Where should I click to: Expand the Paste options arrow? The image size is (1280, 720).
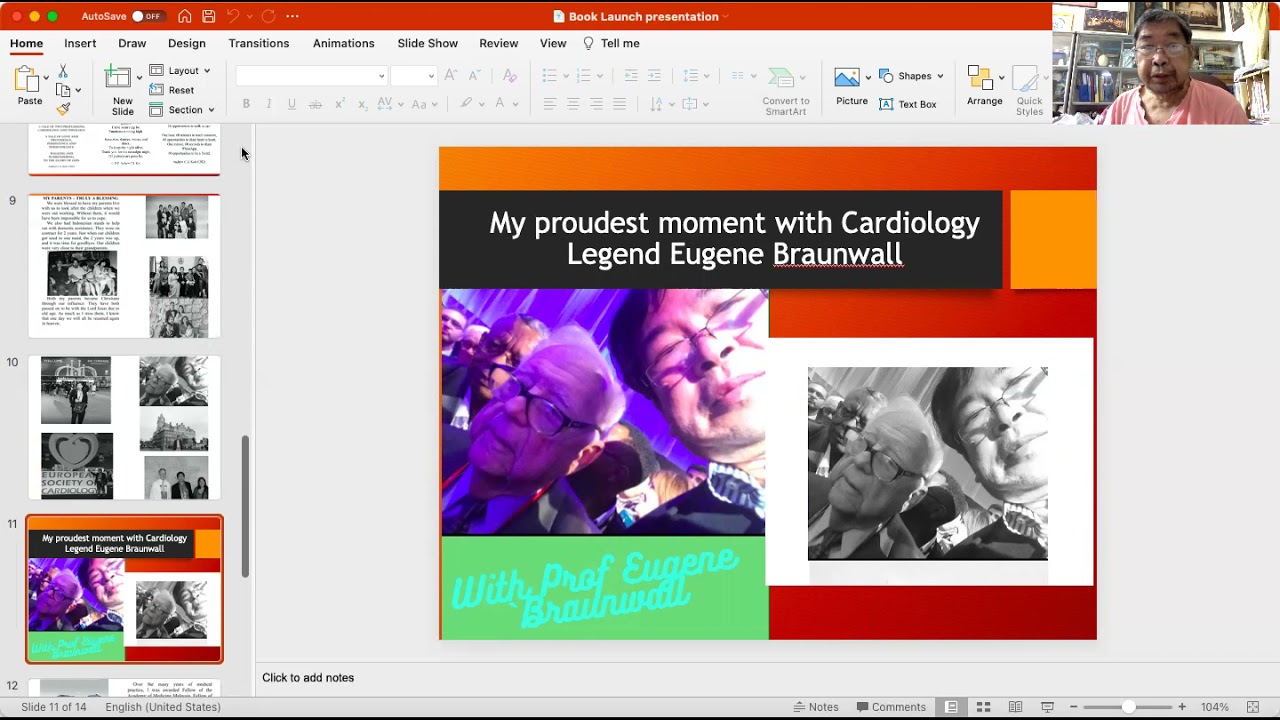tap(46, 78)
